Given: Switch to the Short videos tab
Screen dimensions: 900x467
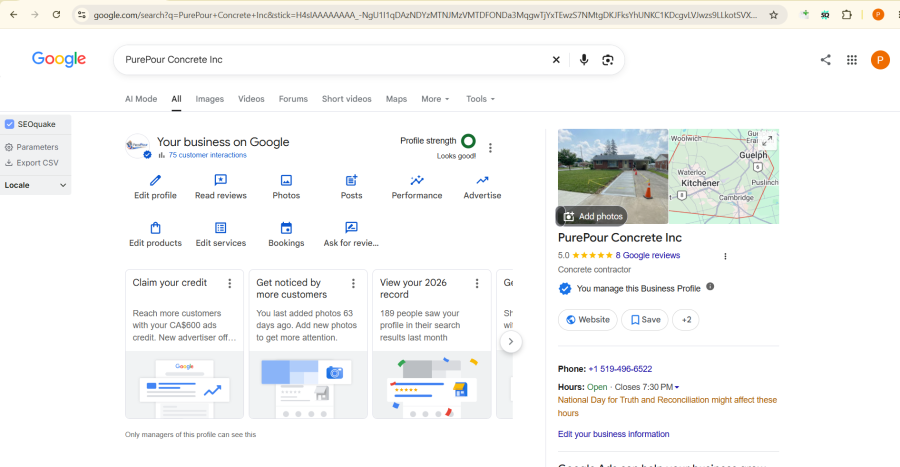Looking at the screenshot, I should (347, 99).
